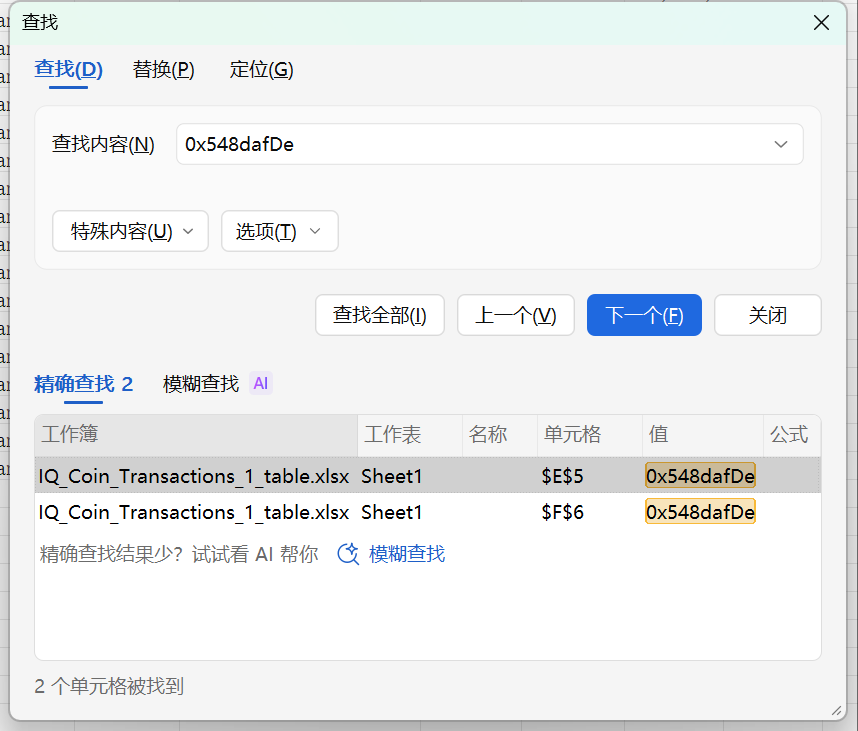Click the AI badge beside 模糊查找 tab
The image size is (858, 731).
coord(261,383)
